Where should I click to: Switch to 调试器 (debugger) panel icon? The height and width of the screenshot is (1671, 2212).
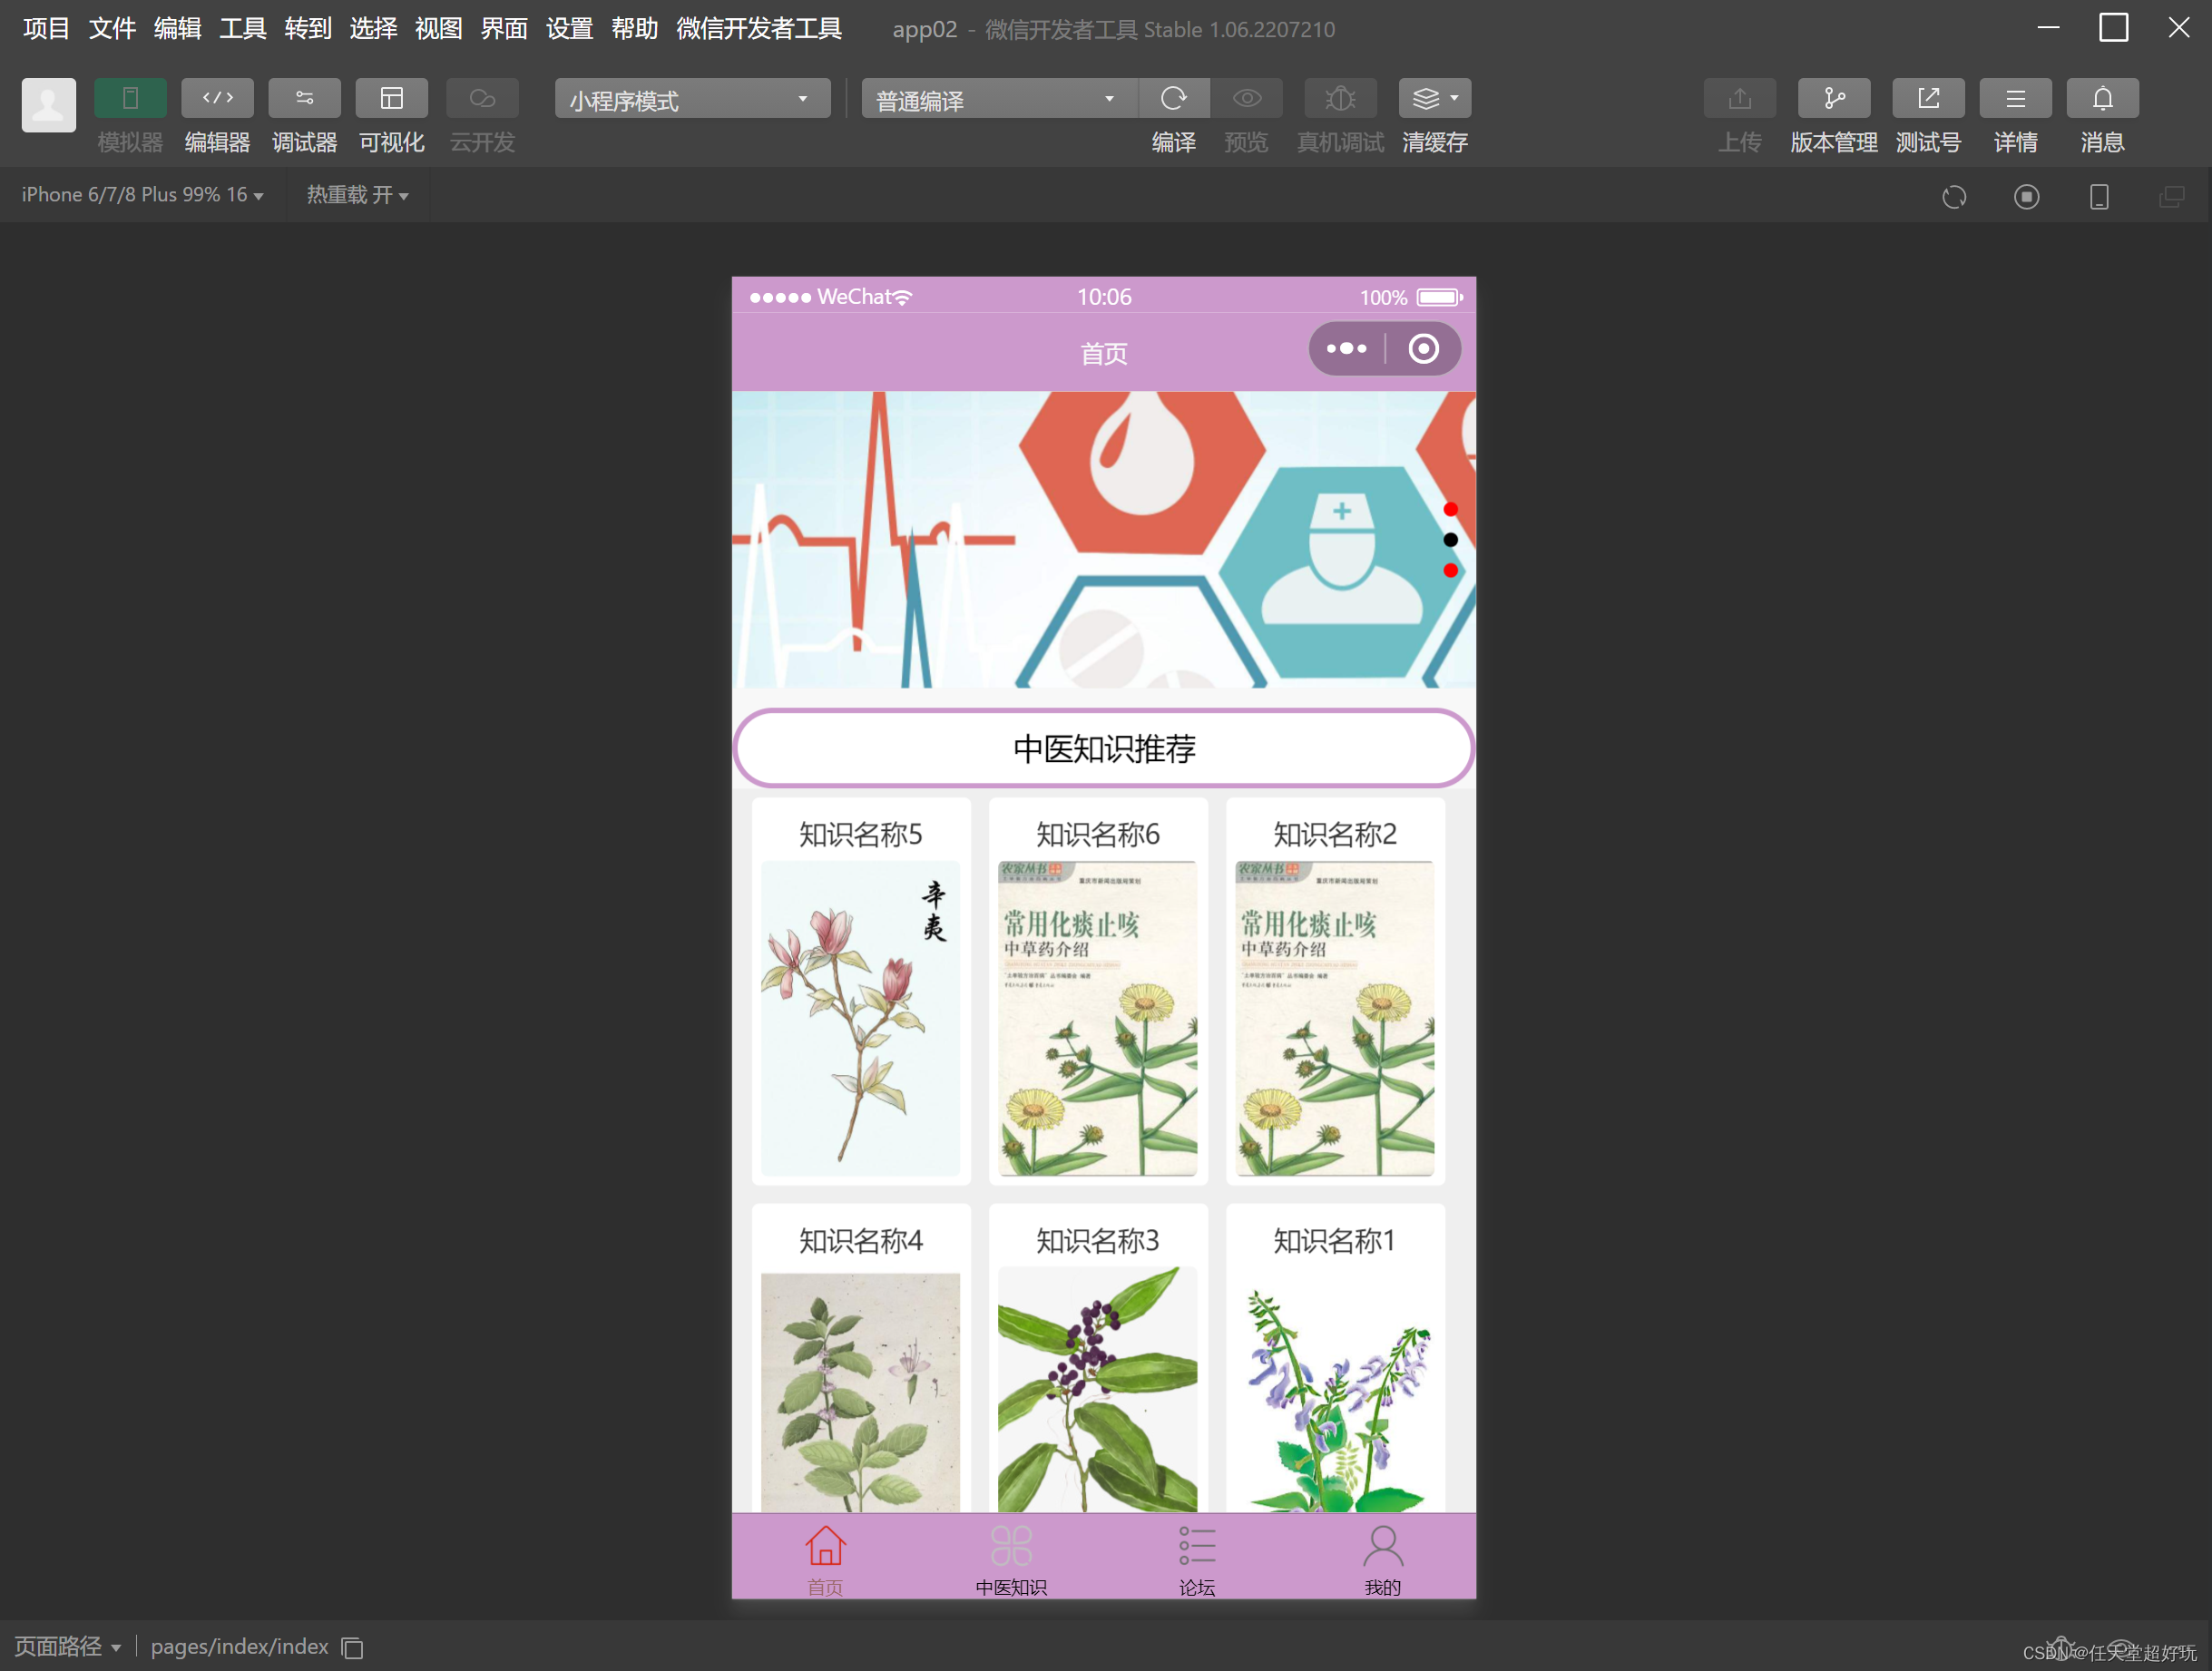click(x=304, y=98)
